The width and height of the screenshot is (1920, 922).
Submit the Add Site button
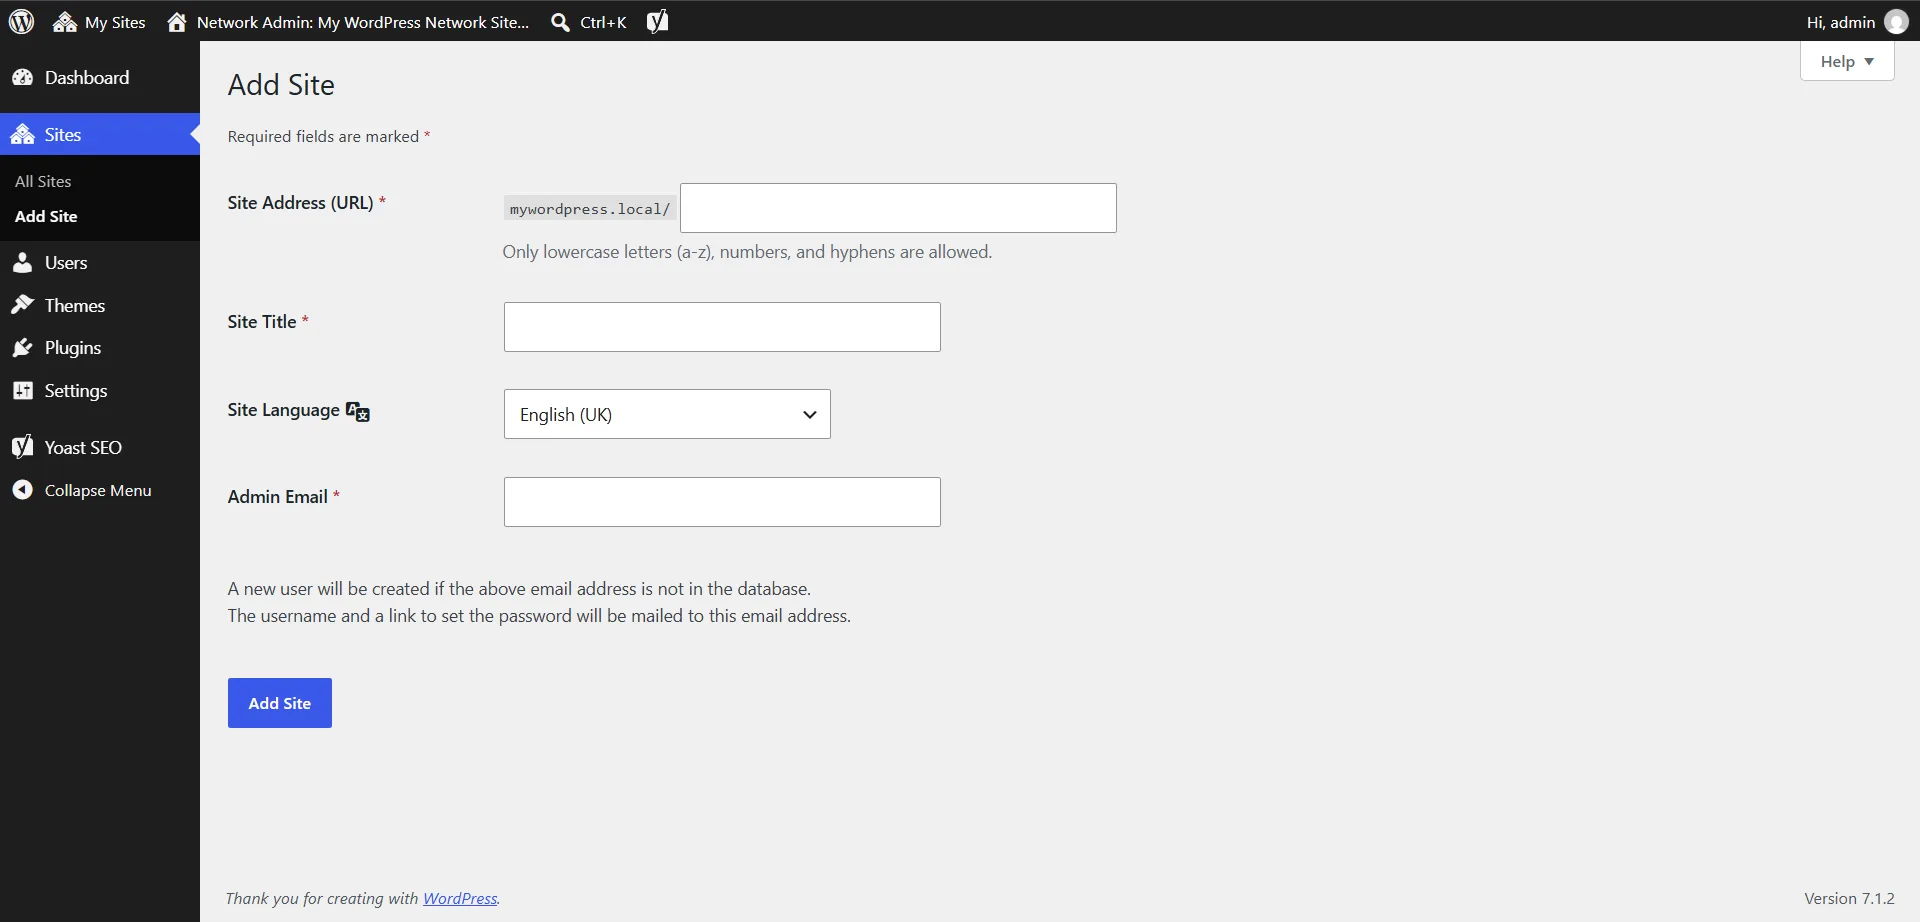pos(280,703)
